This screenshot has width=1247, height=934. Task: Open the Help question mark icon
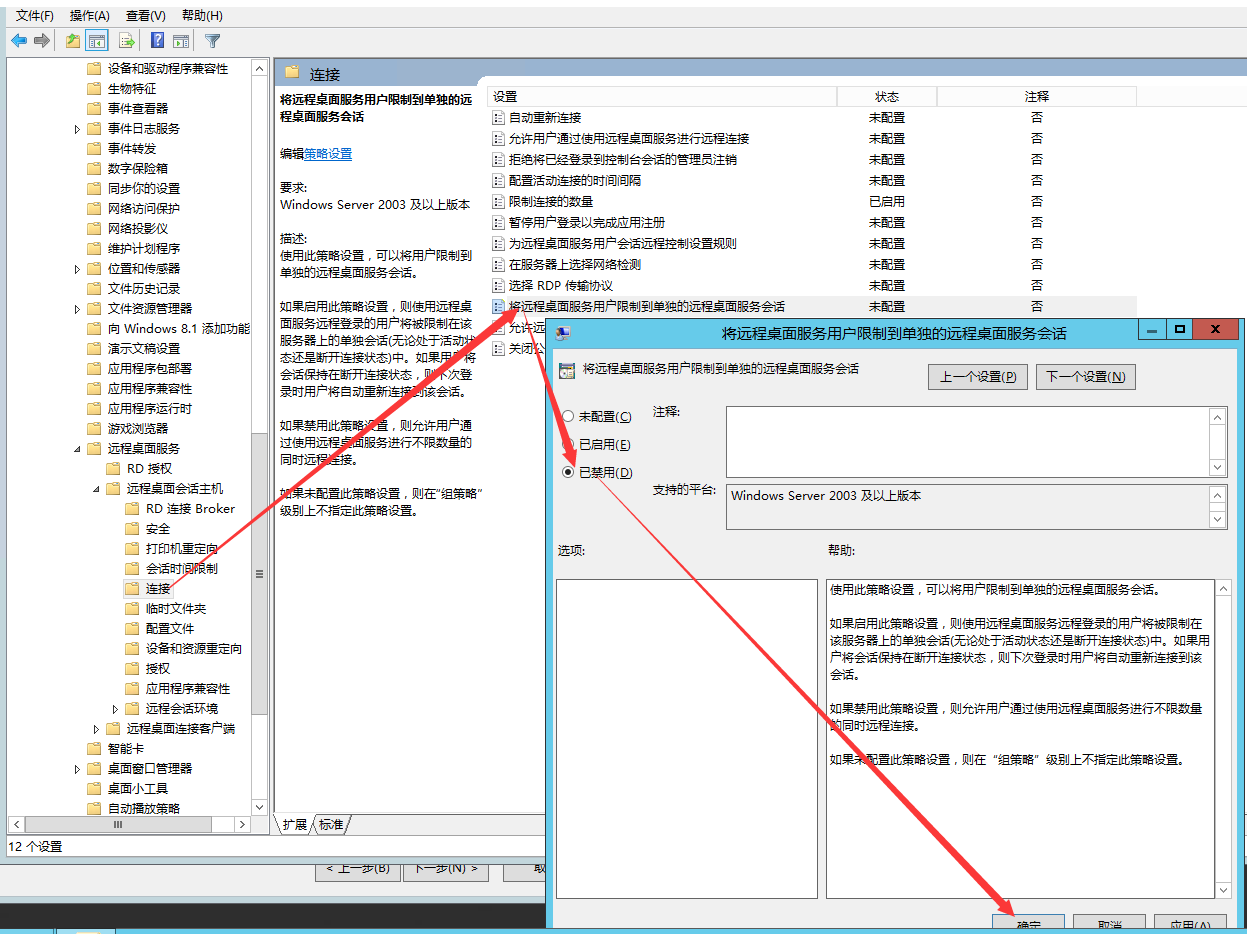point(158,41)
